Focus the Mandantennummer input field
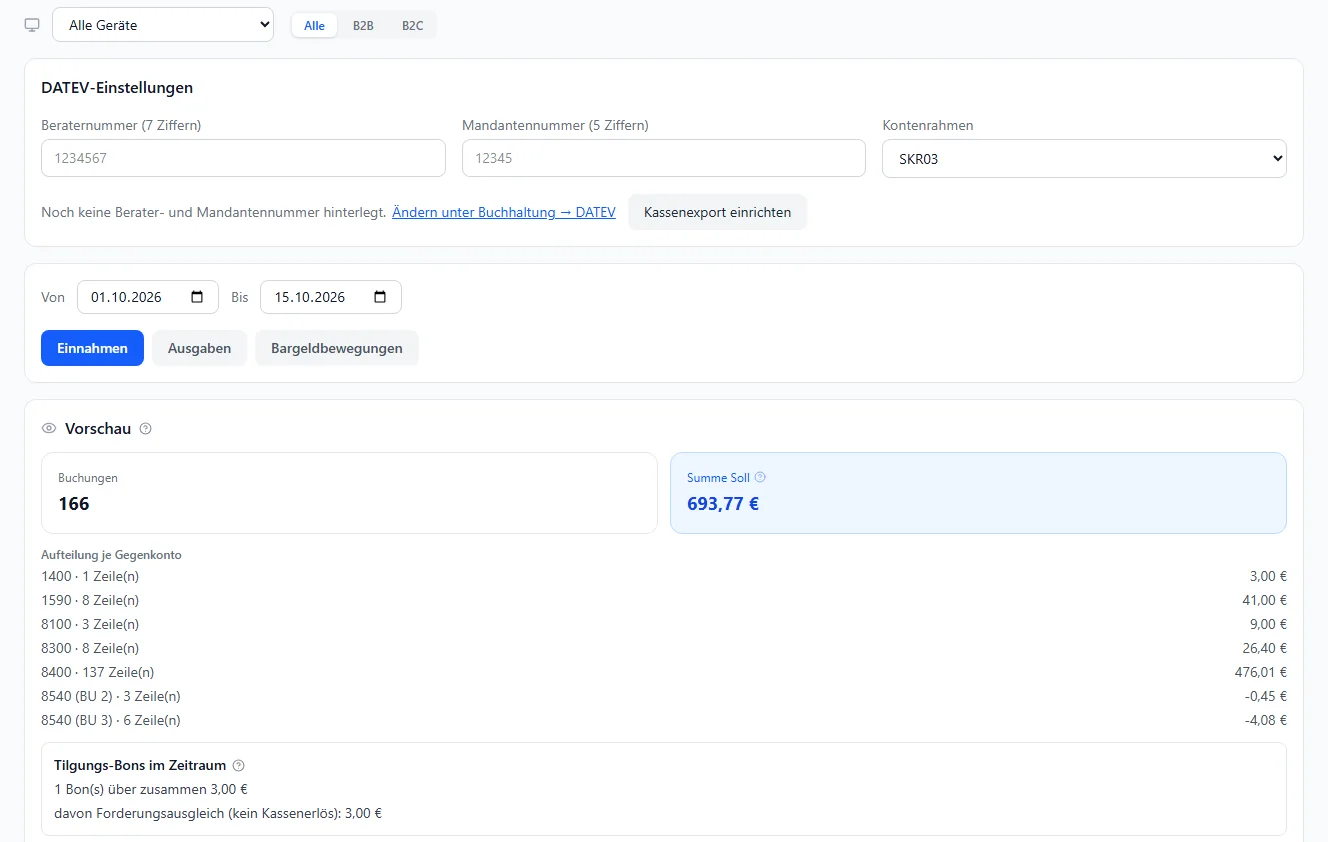The image size is (1328, 842). point(664,158)
